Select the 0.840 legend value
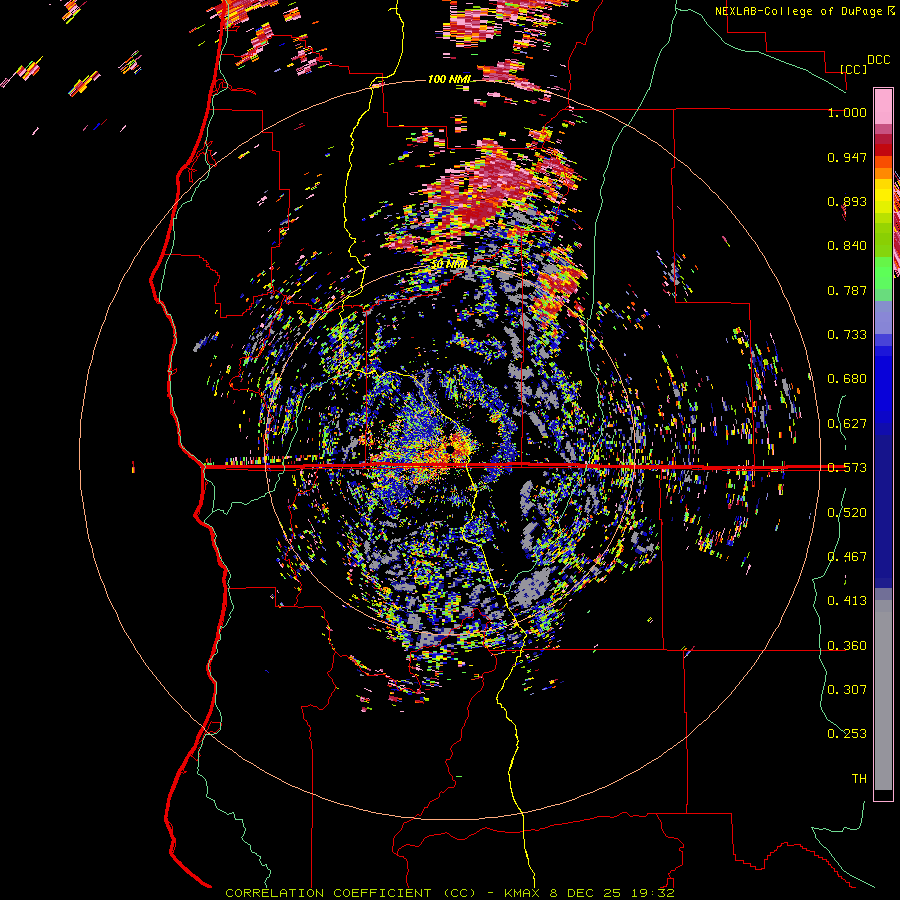900x900 pixels. [x=847, y=246]
